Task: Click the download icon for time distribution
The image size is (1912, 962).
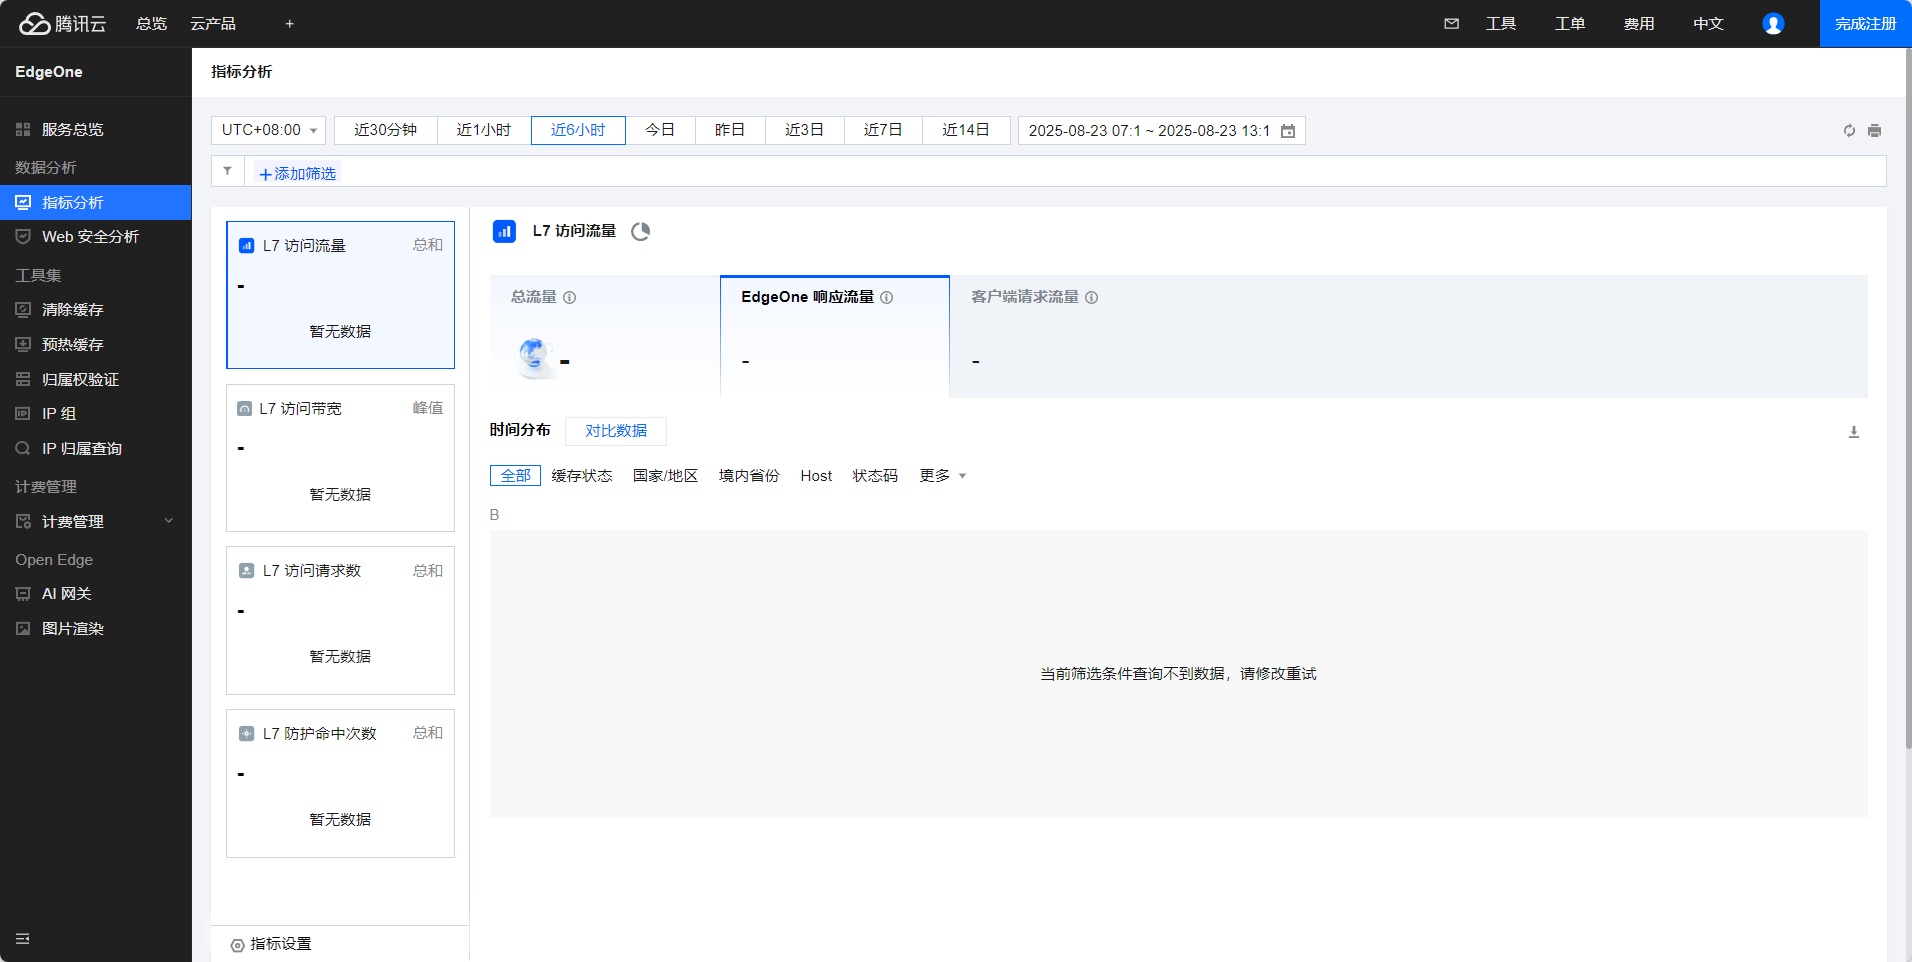Action: (x=1853, y=432)
